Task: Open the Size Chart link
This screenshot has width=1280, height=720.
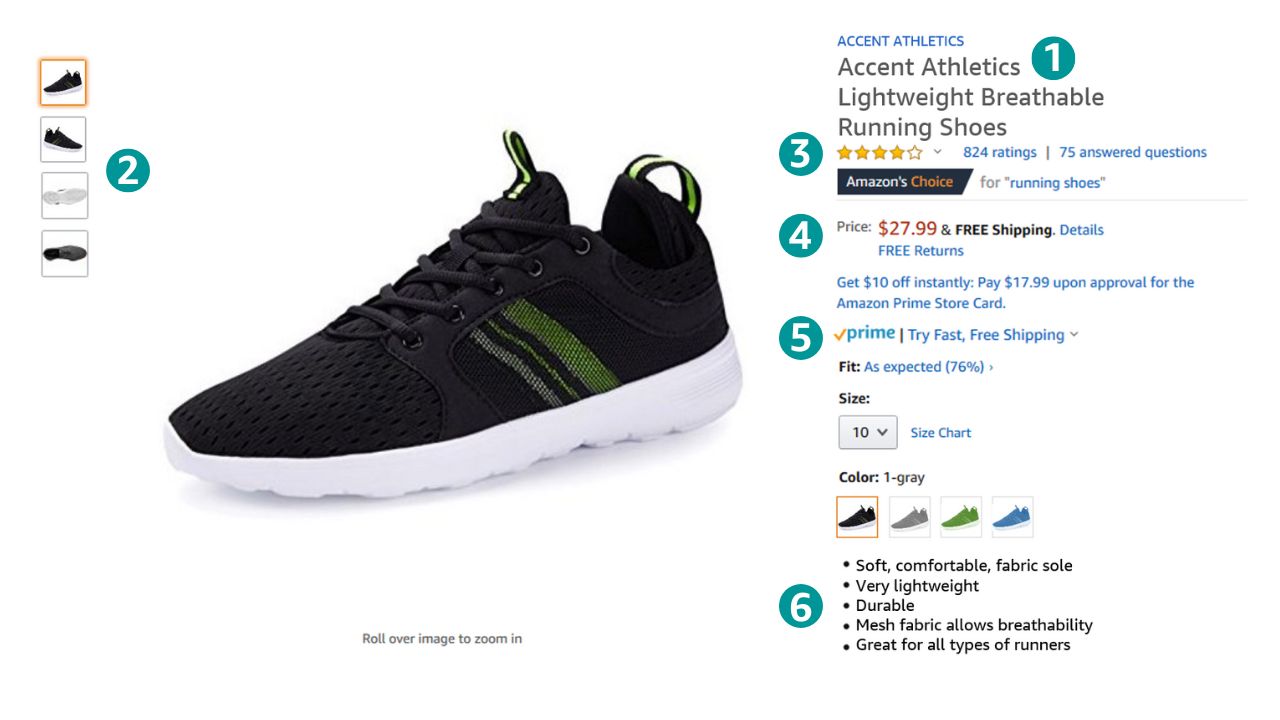Action: (x=939, y=432)
